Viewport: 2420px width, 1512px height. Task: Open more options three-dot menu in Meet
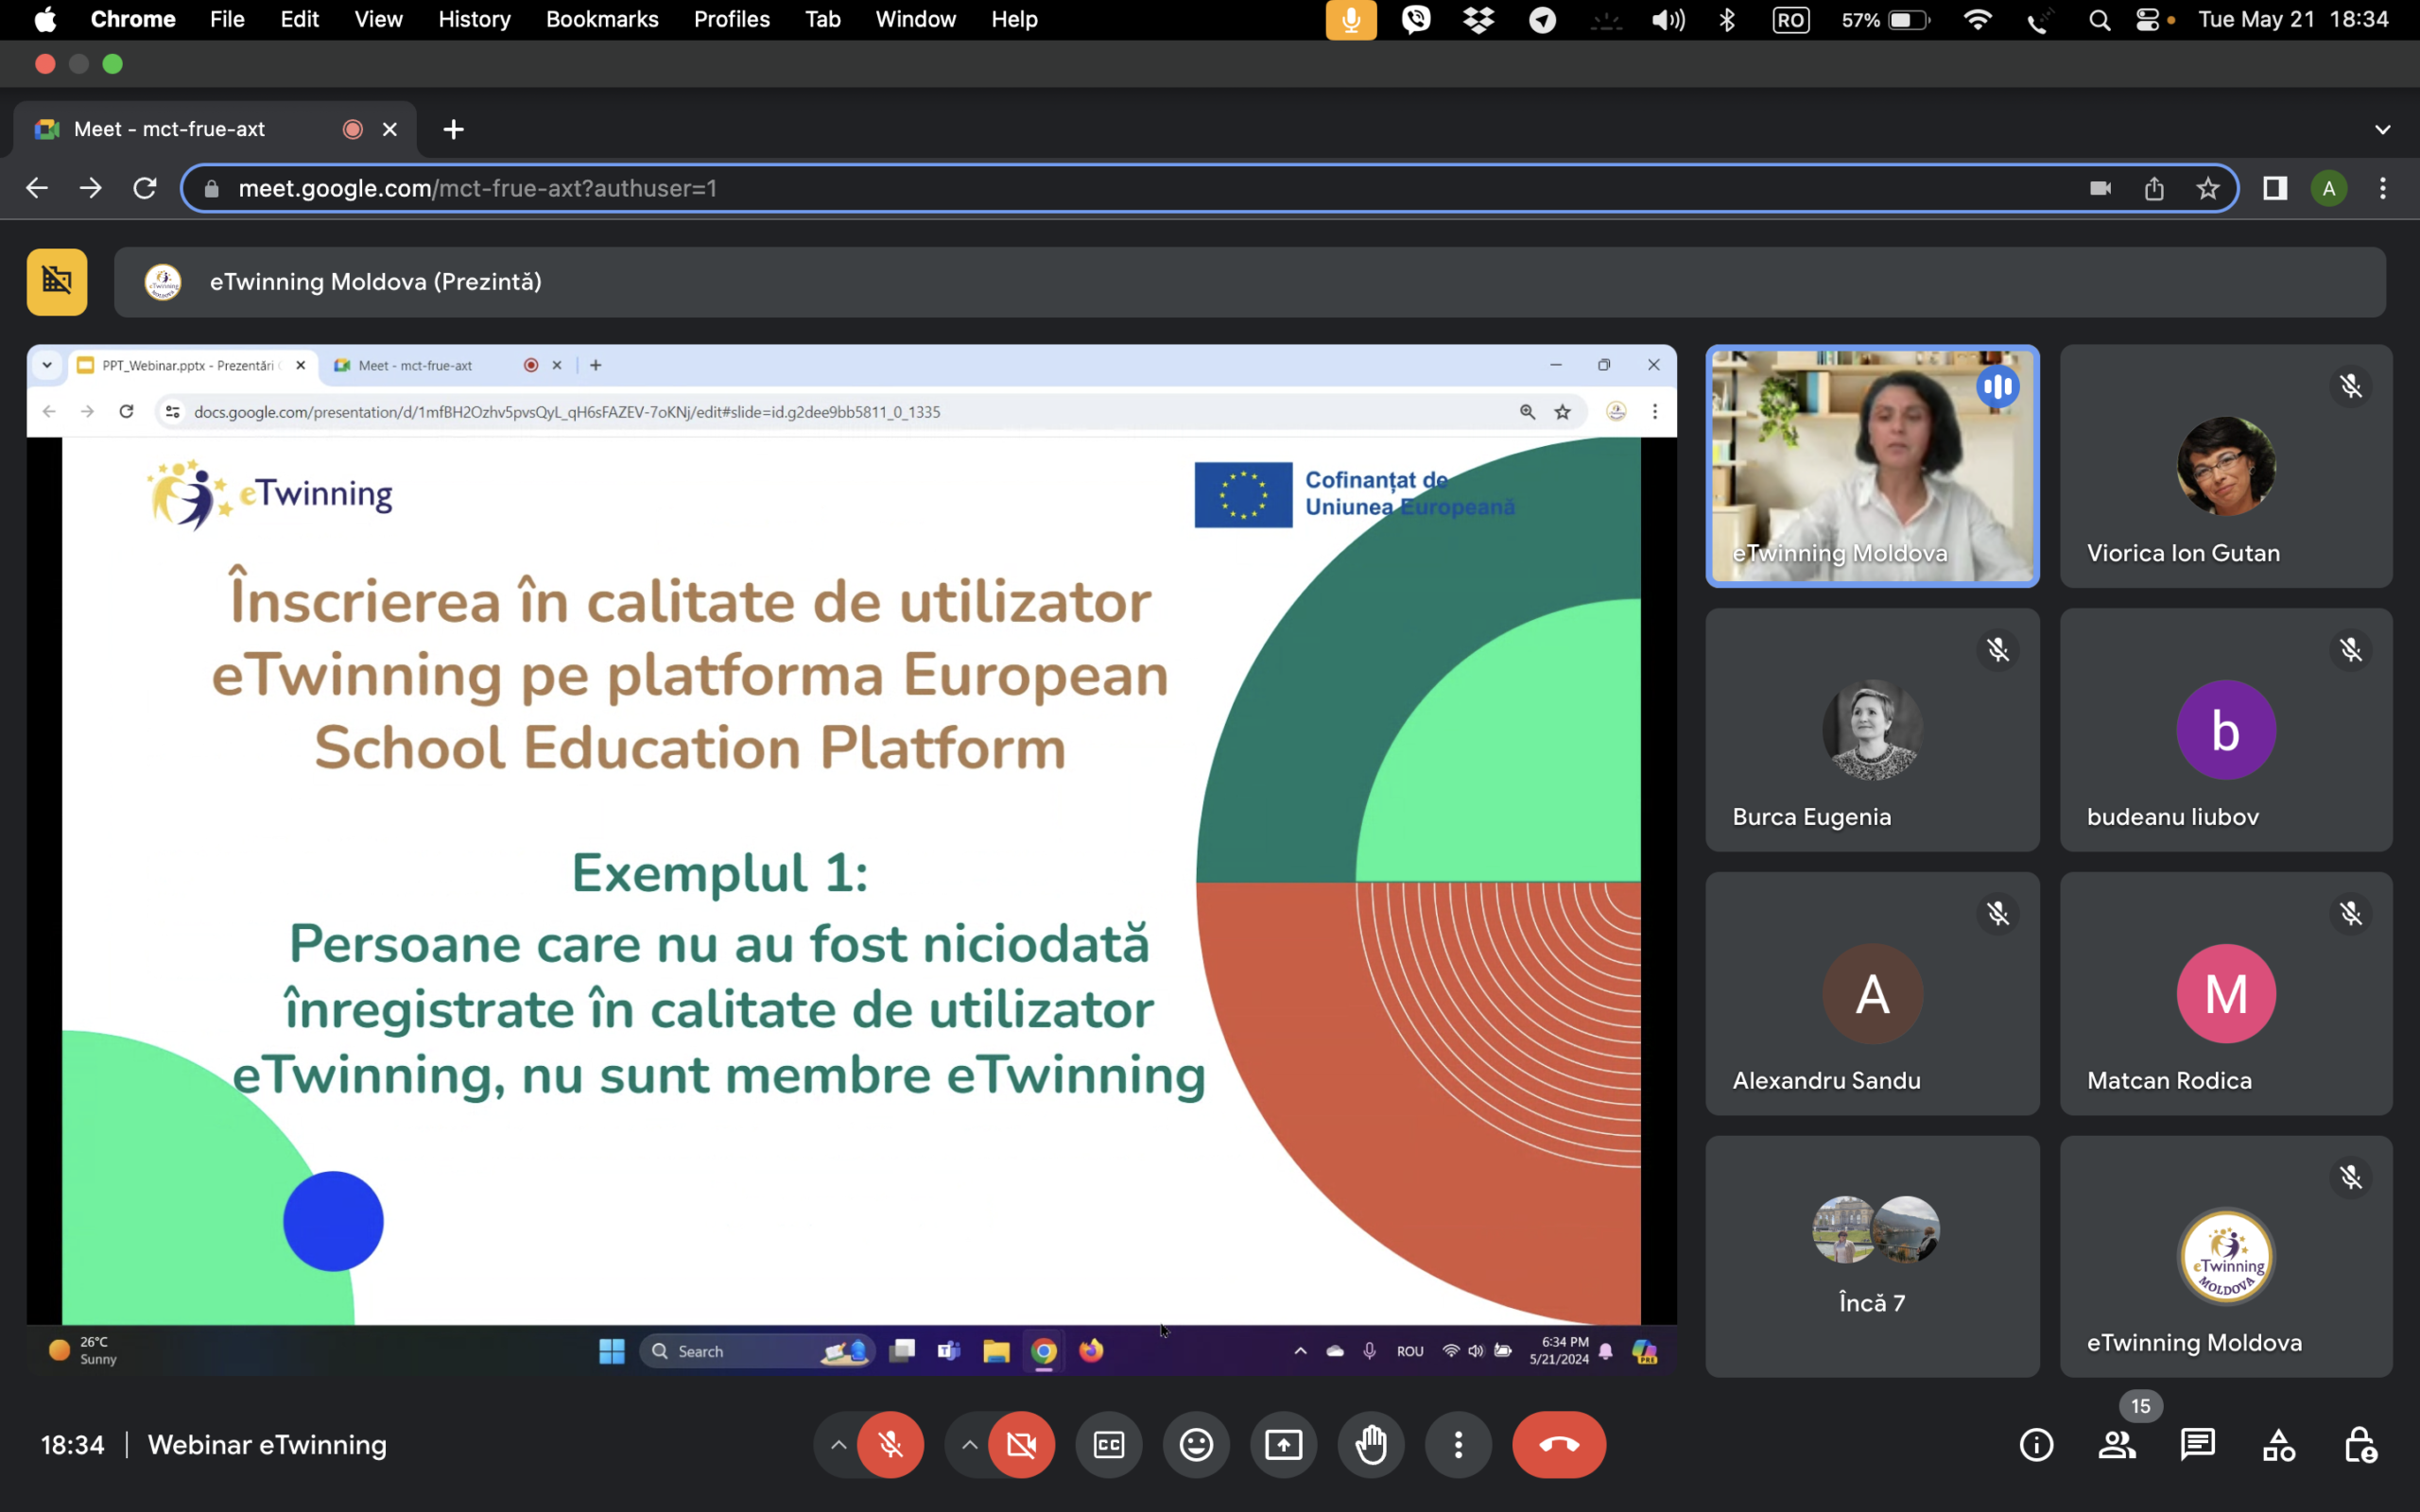(1458, 1445)
